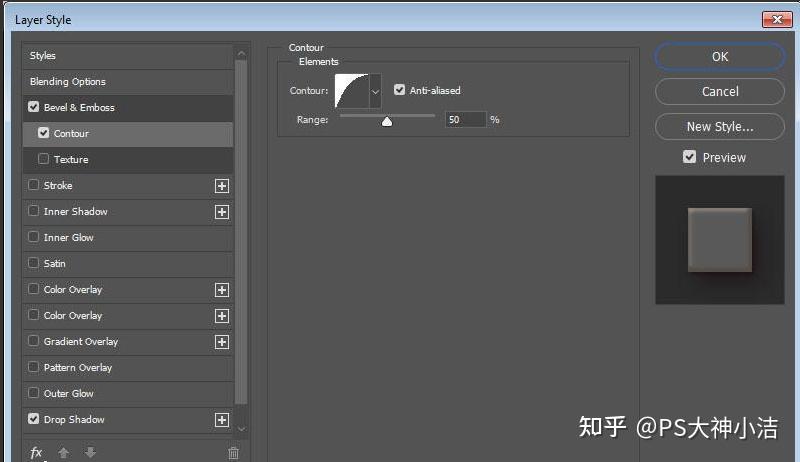Enable the Inner Glow checkbox
Viewport: 800px width, 462px height.
[x=34, y=237]
